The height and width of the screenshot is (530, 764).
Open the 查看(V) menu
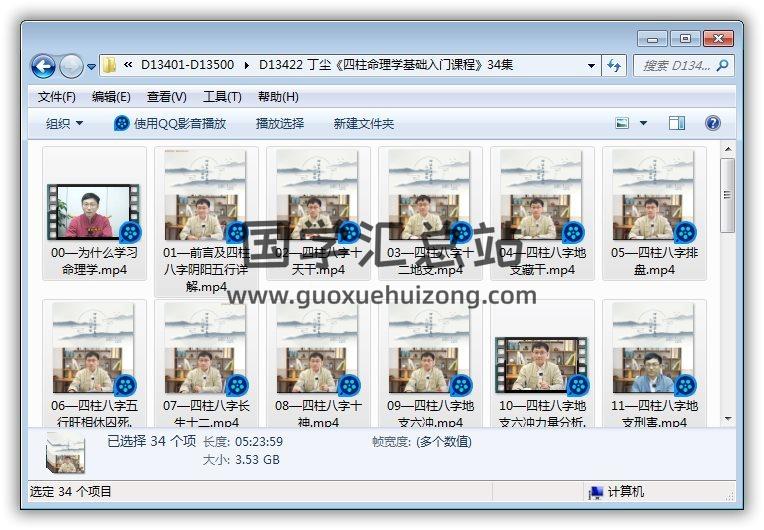point(167,97)
